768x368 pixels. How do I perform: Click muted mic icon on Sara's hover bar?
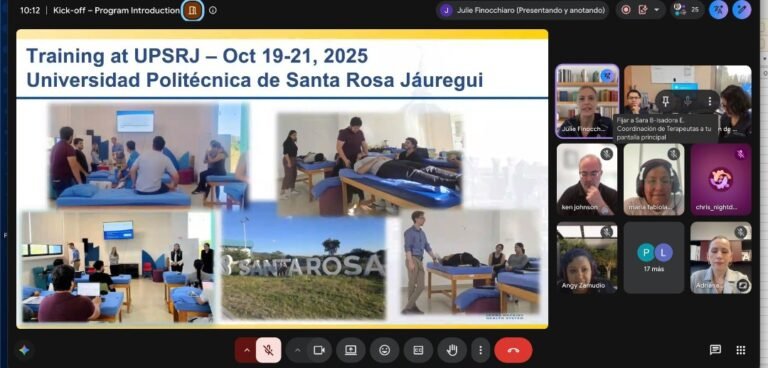688,101
